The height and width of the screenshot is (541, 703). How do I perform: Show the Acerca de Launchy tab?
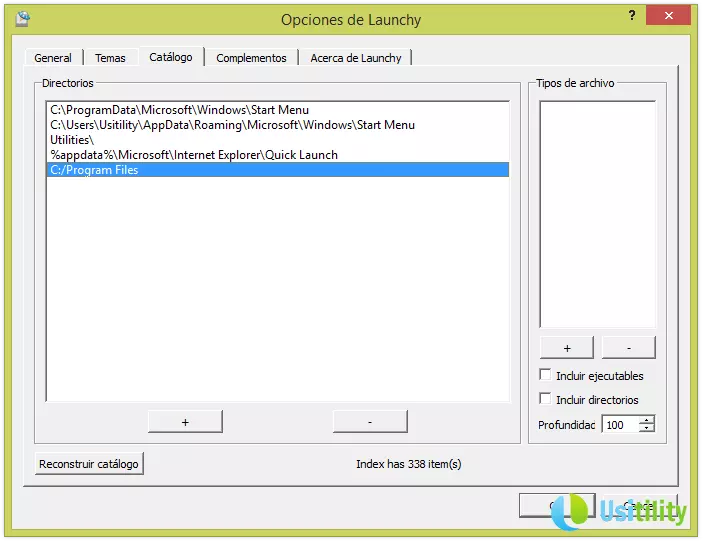(354, 58)
